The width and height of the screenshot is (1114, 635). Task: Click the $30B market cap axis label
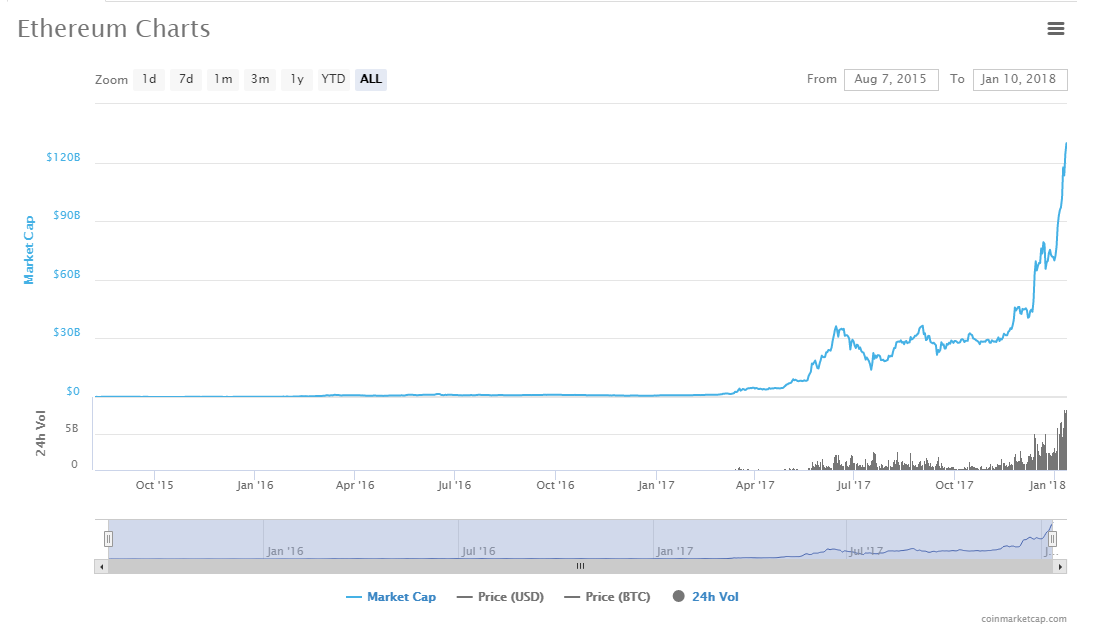pos(67,332)
